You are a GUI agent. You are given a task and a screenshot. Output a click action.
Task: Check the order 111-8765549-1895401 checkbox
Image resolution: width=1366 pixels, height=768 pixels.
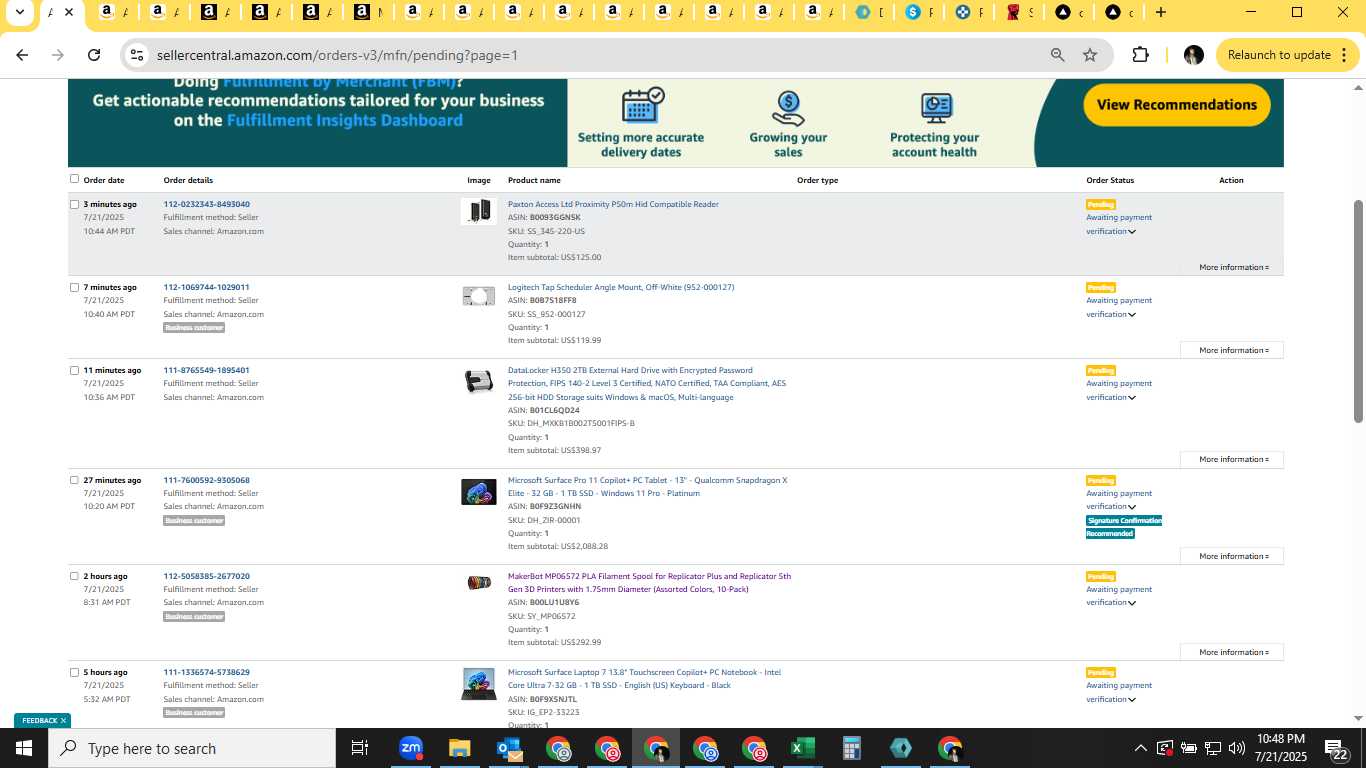74,370
